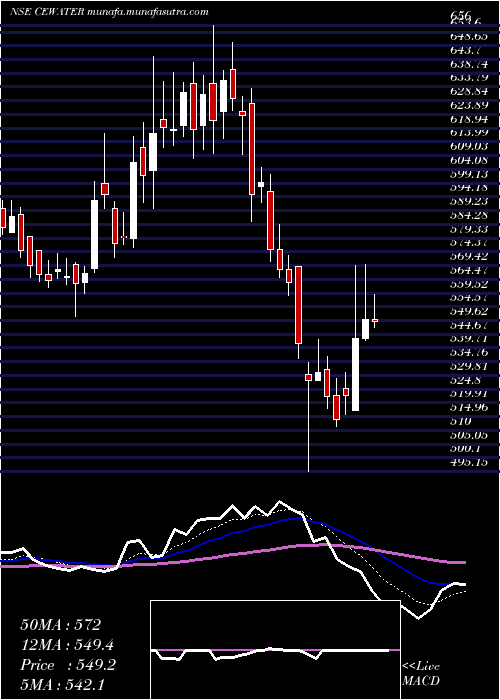This screenshot has width=500, height=700.
Task: Select the 628.84 price axis label
Action: pyautogui.click(x=467, y=92)
